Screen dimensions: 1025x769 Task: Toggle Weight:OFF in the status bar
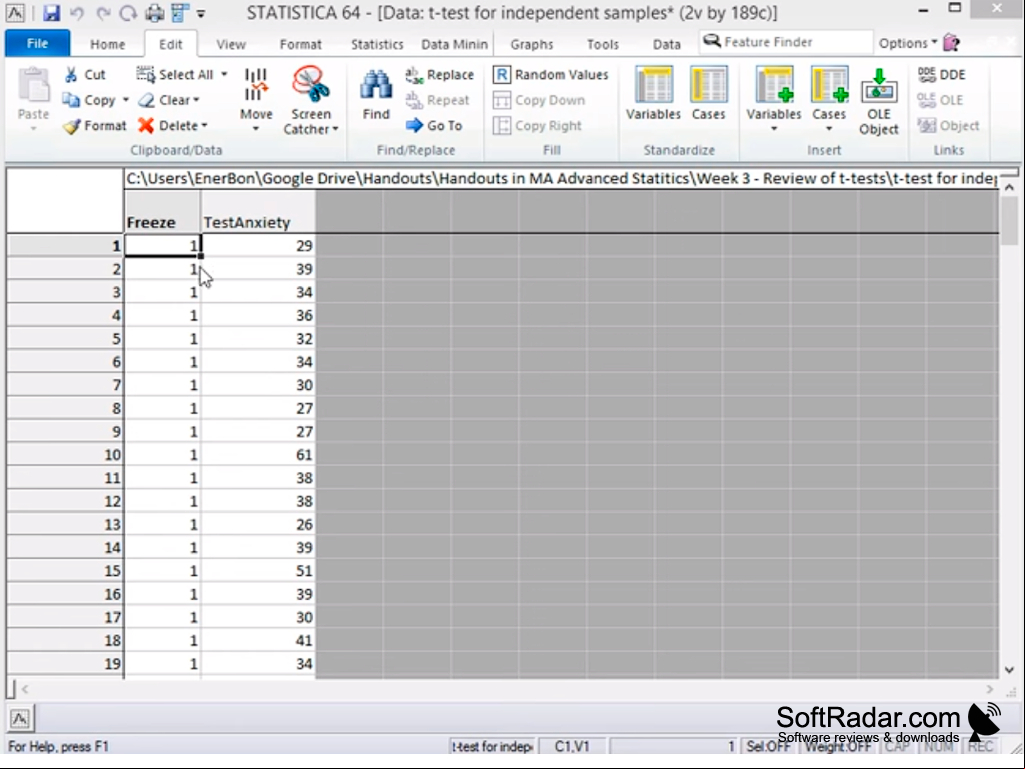pos(837,746)
